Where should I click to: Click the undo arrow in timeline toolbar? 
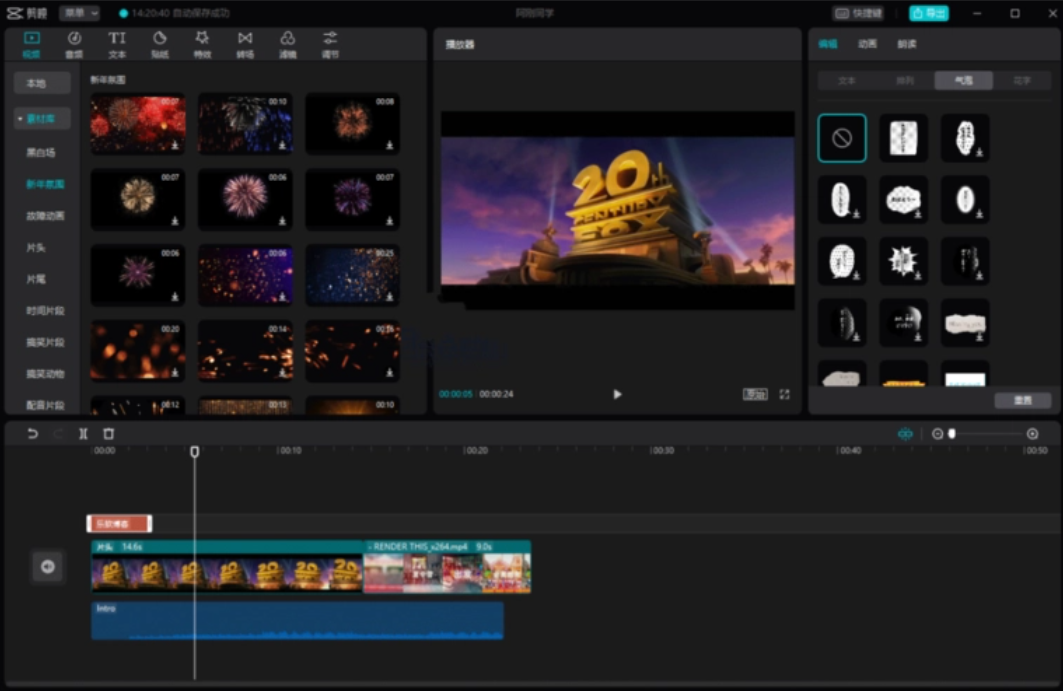tap(32, 434)
